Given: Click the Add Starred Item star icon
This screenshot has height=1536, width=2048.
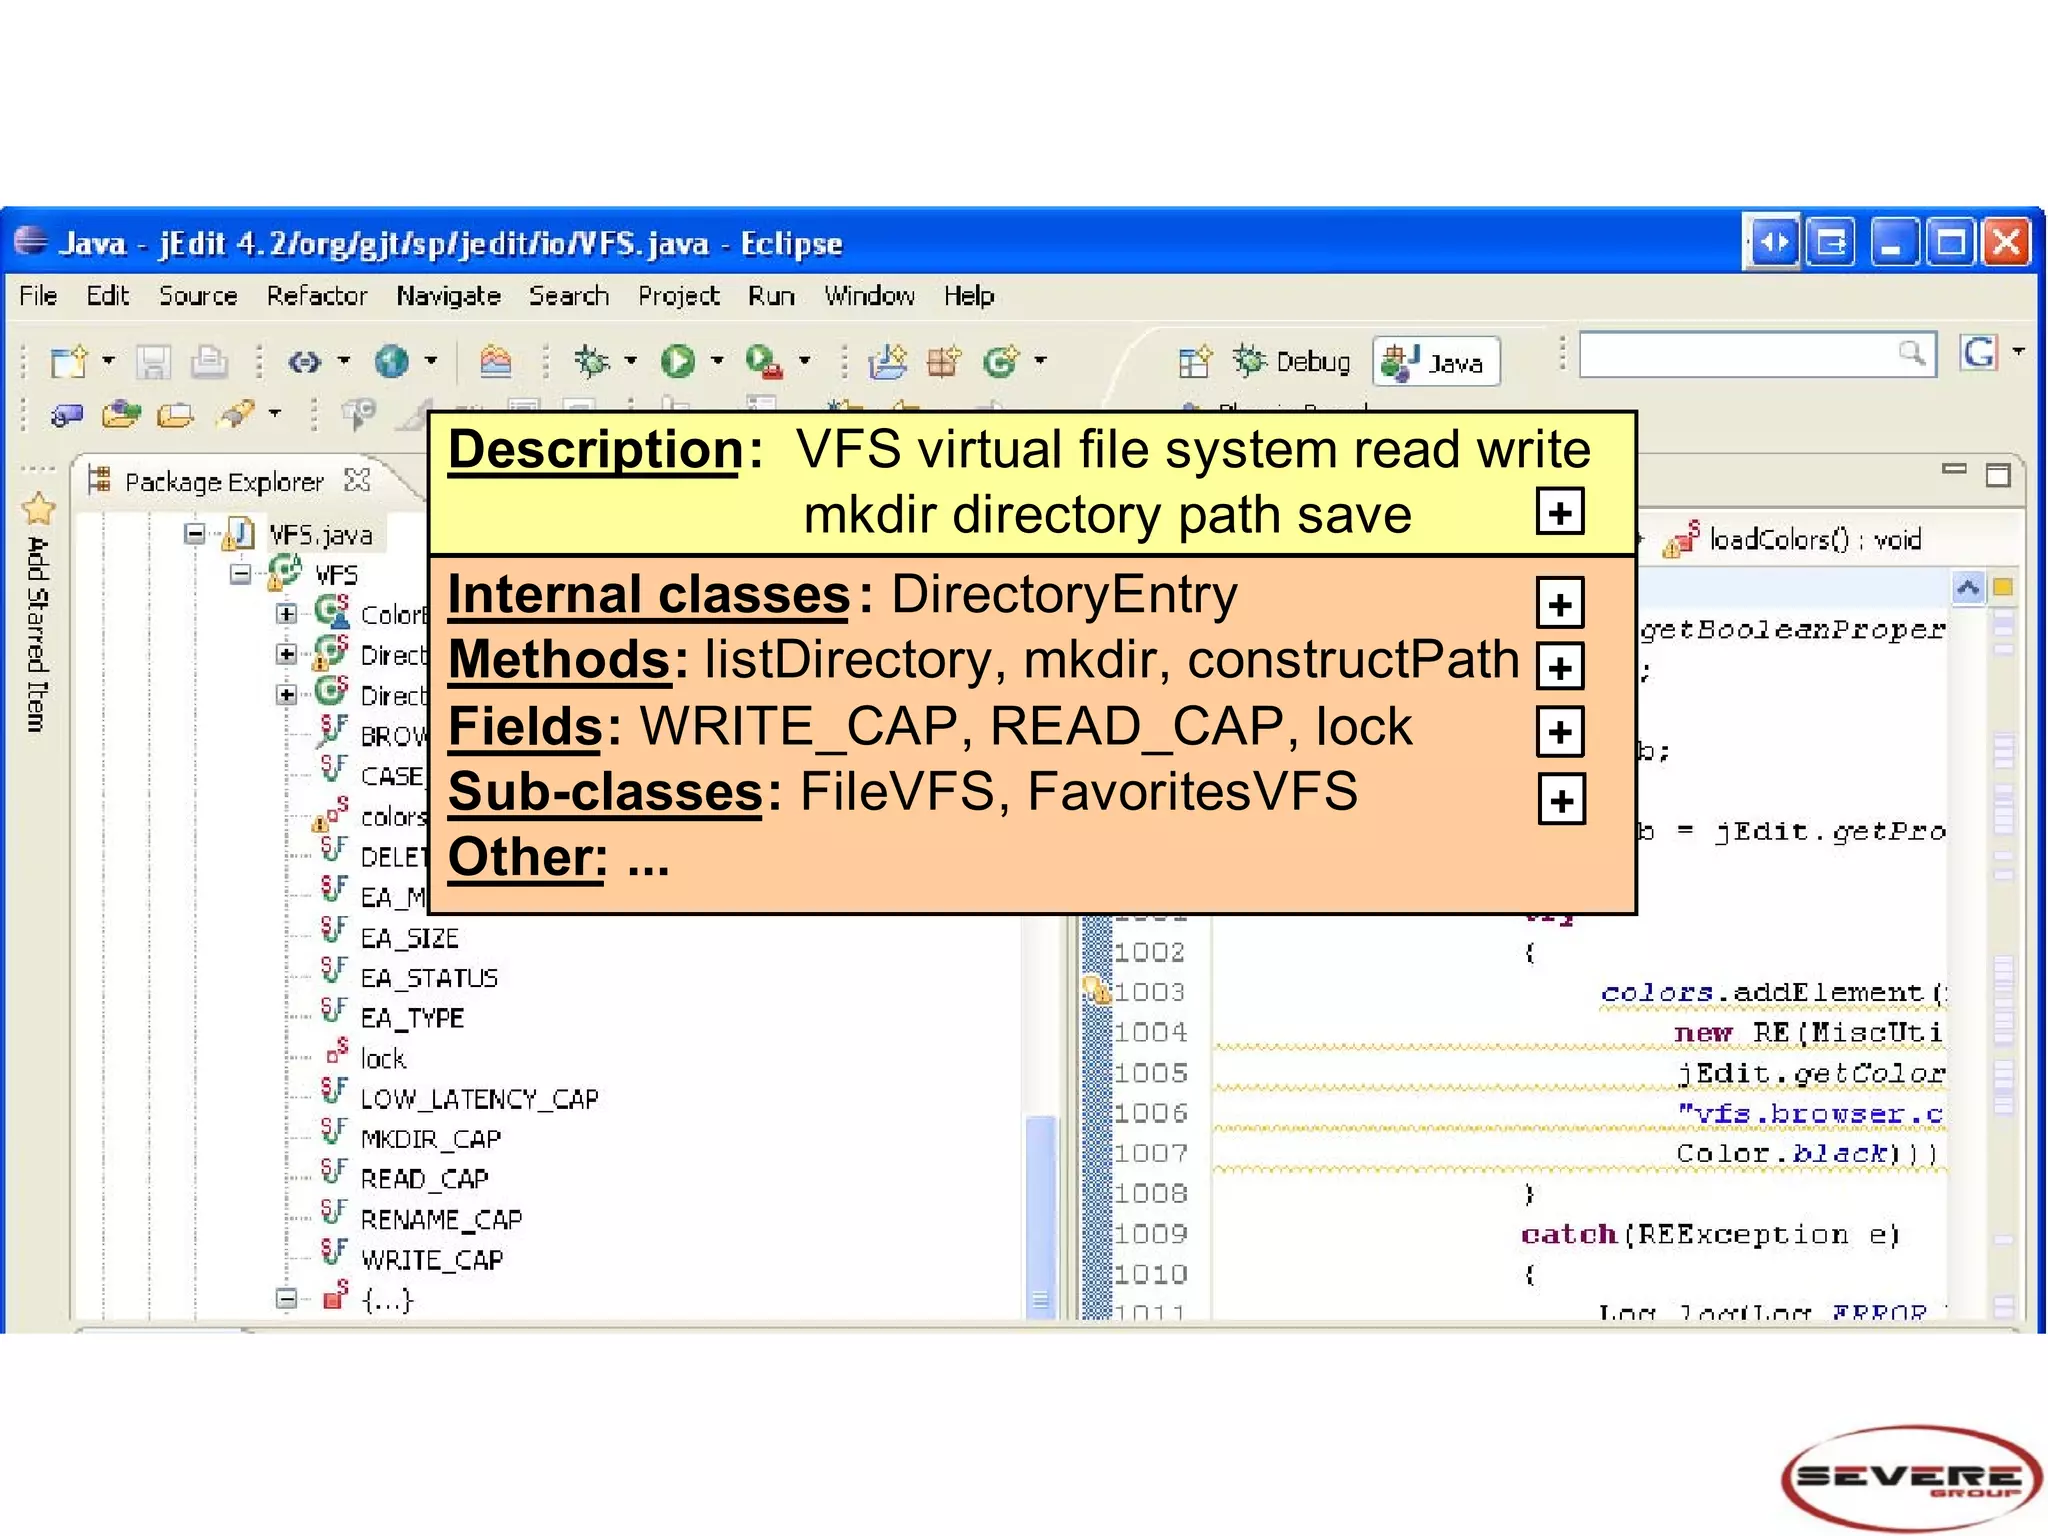Looking at the screenshot, I should click(x=38, y=508).
